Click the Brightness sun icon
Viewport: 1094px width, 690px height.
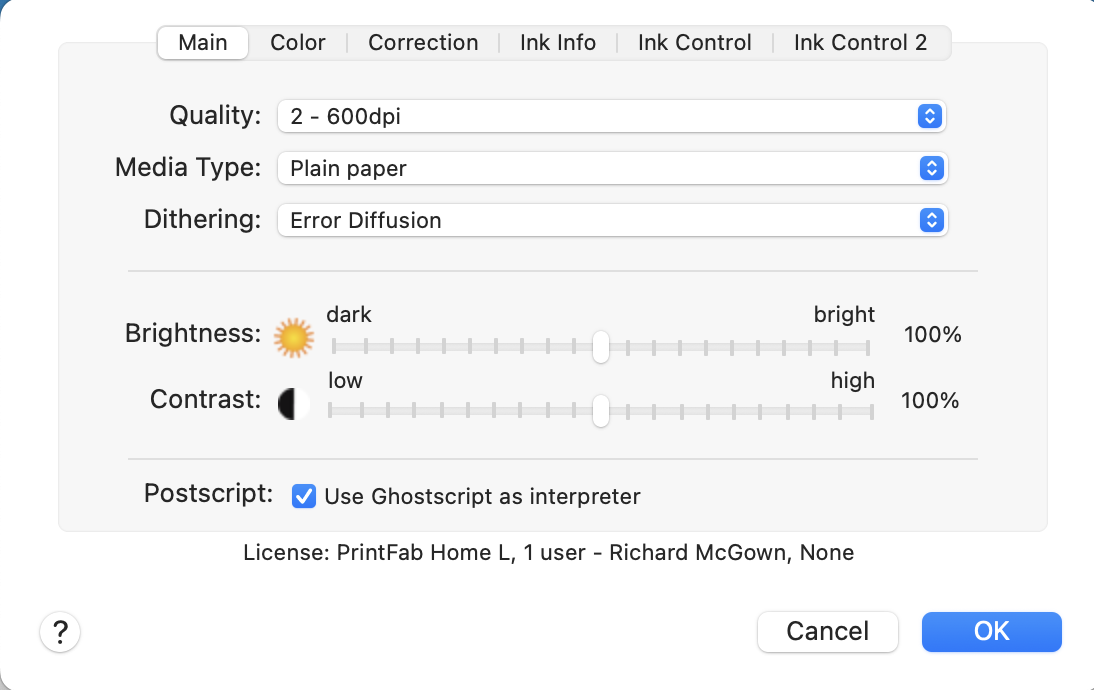pyautogui.click(x=294, y=339)
